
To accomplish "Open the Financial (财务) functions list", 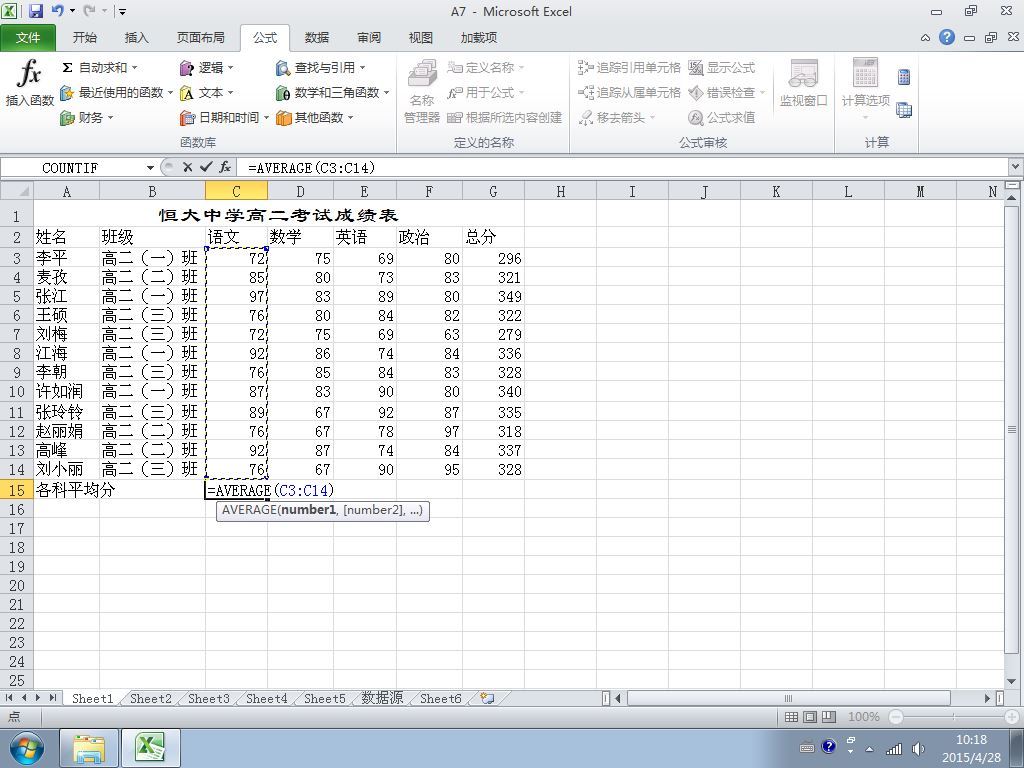I will pos(86,118).
